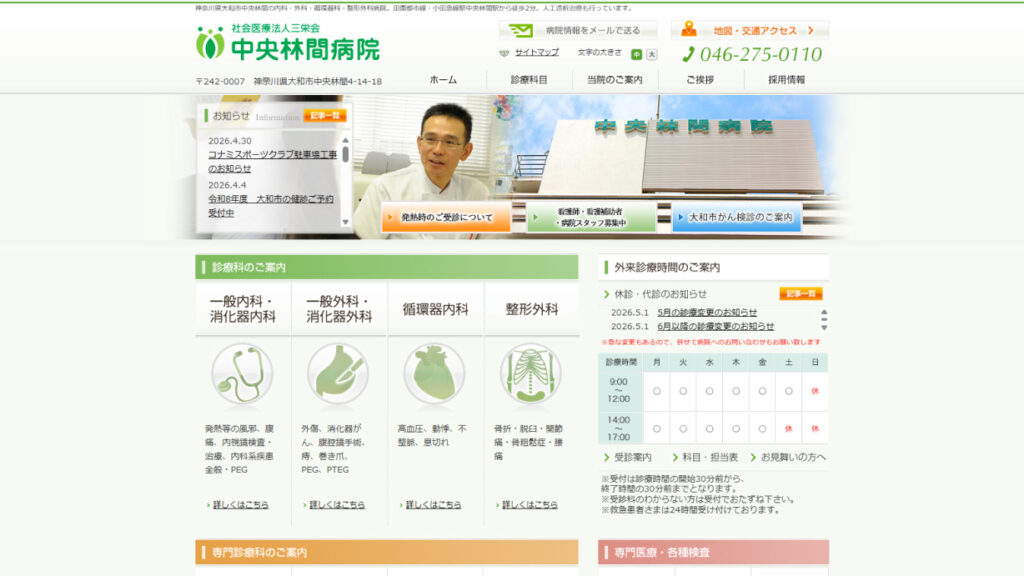The width and height of the screenshot is (1024, 576).
Task: Open 5月の診療変更のお知らせ link
Action: pos(707,313)
